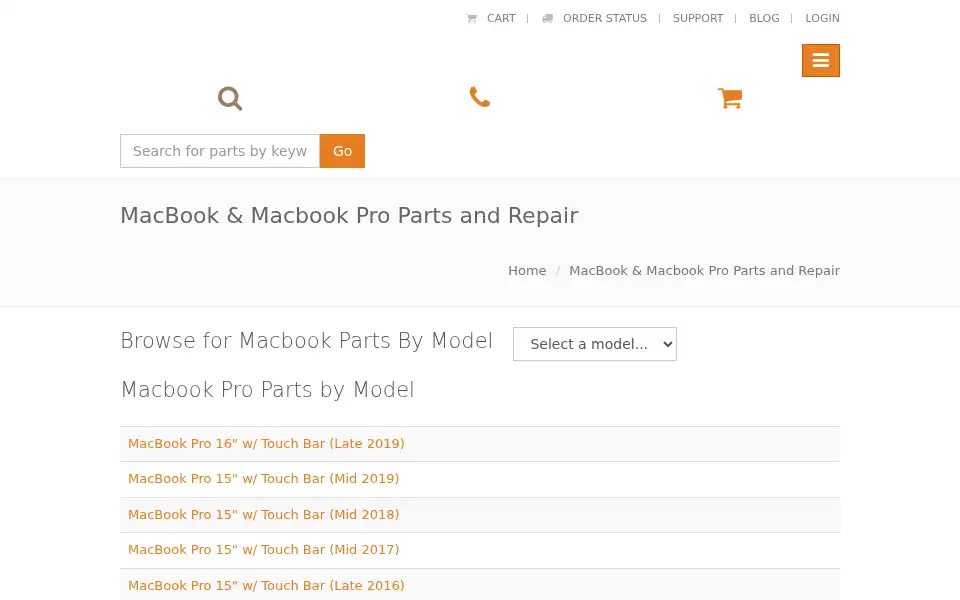This screenshot has height=600, width=960.
Task: Go to the SUPPORT page
Action: 698,18
